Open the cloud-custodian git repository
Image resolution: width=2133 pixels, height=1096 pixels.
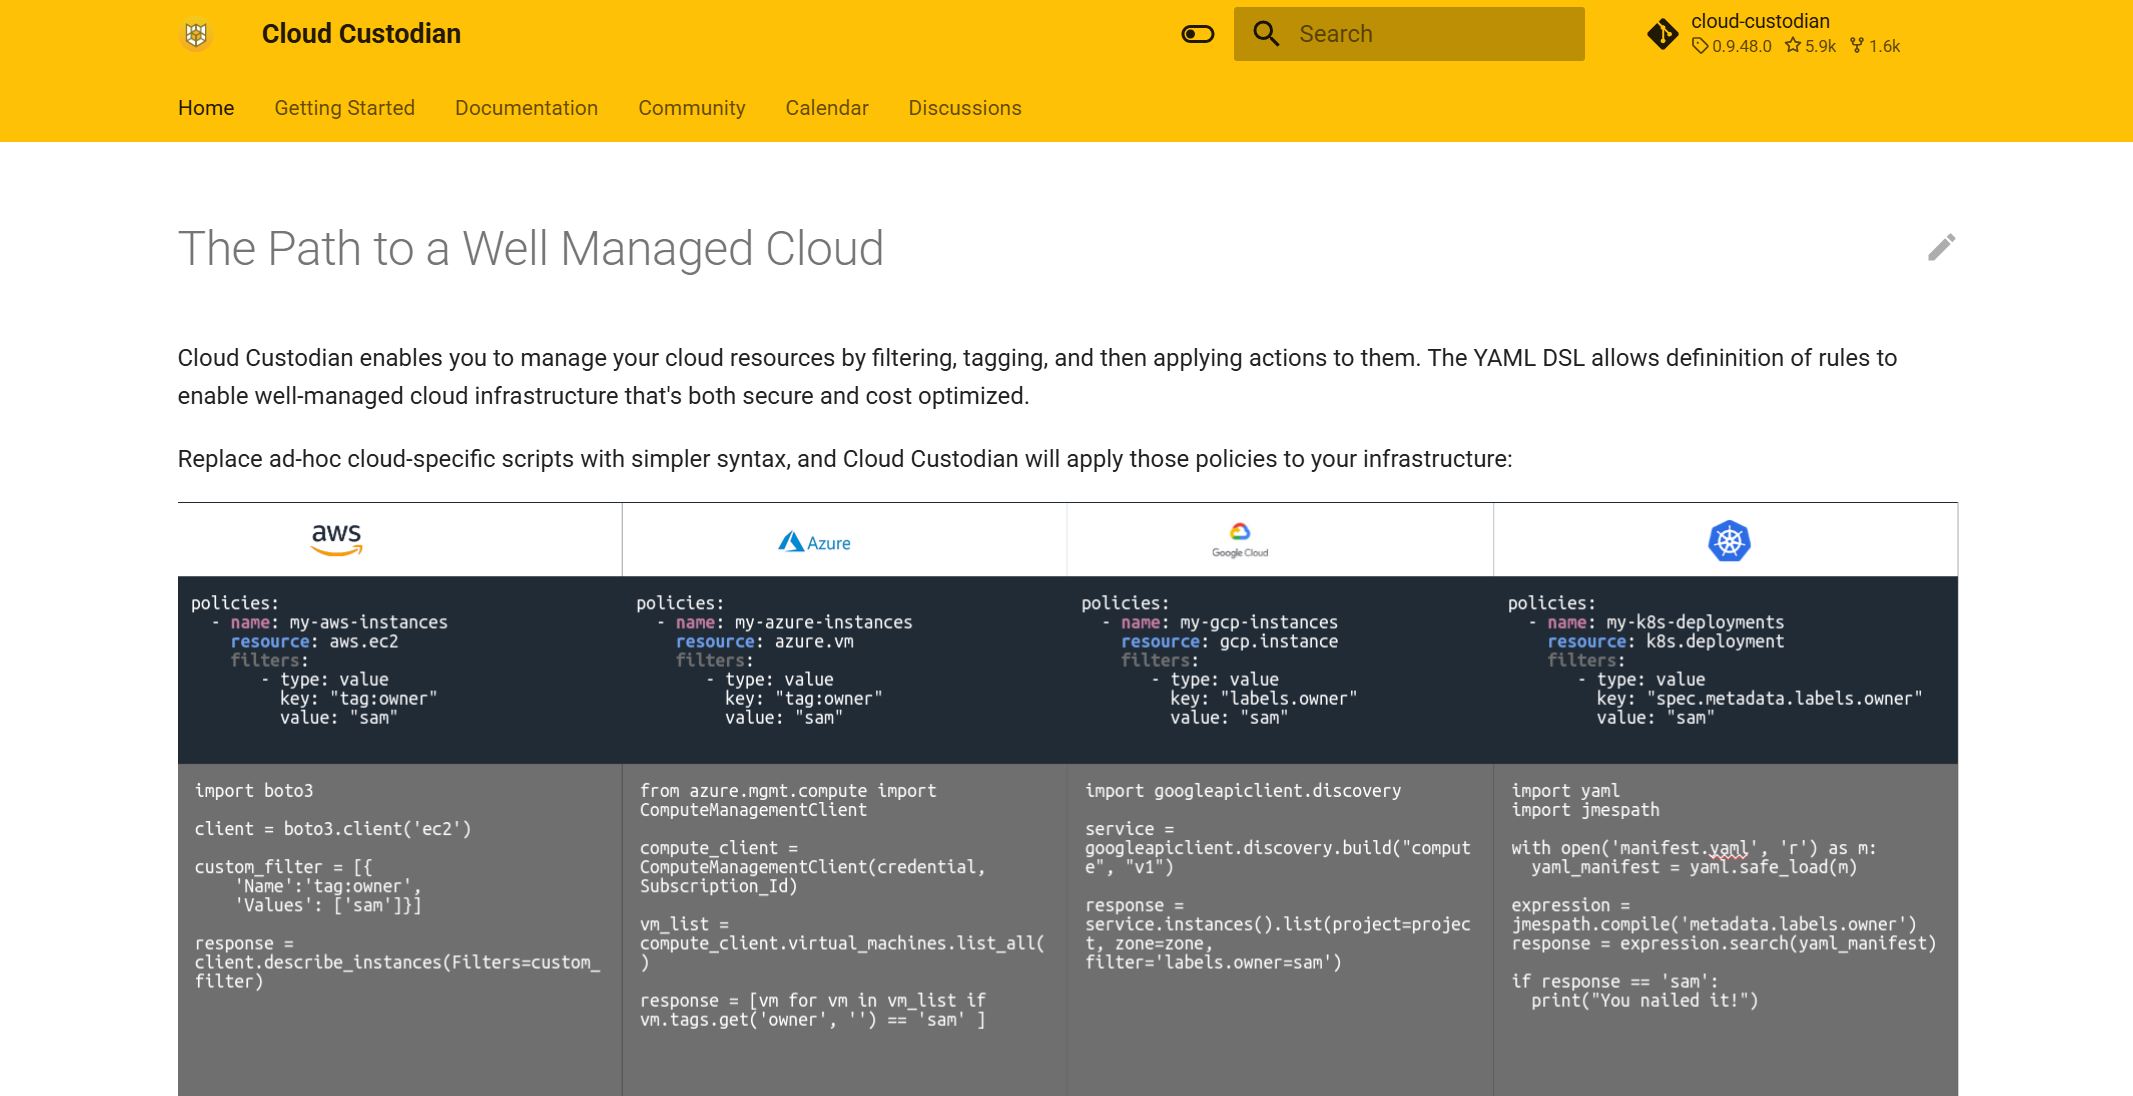tap(1662, 33)
